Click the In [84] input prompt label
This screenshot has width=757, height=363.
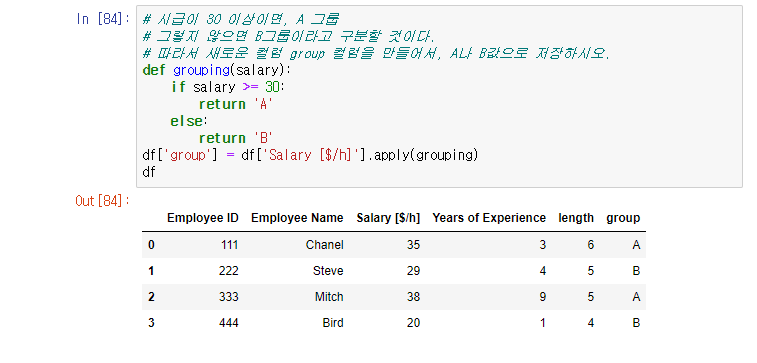pos(103,19)
